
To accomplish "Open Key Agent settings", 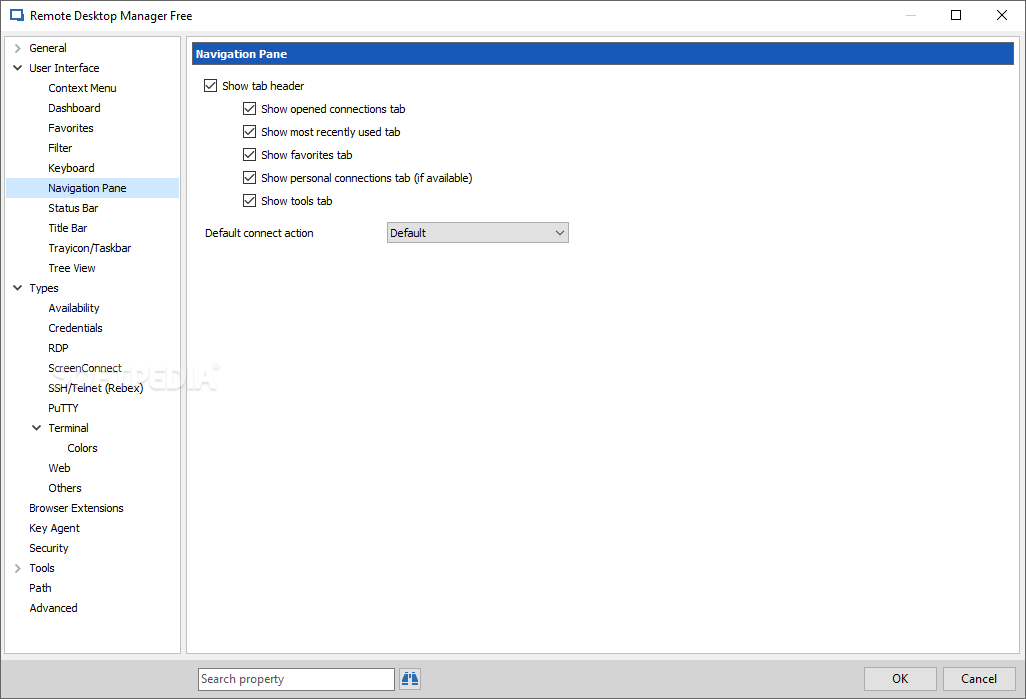I will [x=54, y=528].
